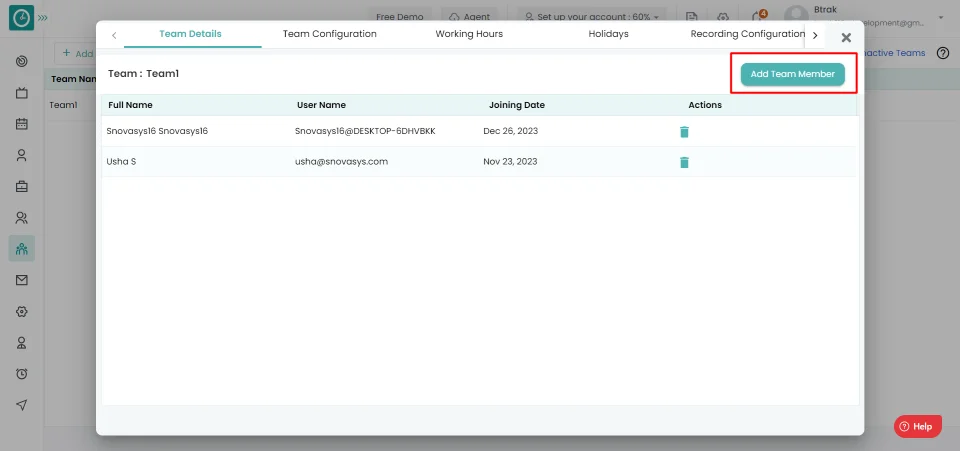Select the briefcase icon in sidebar
The height and width of the screenshot is (451, 960).
(x=21, y=186)
